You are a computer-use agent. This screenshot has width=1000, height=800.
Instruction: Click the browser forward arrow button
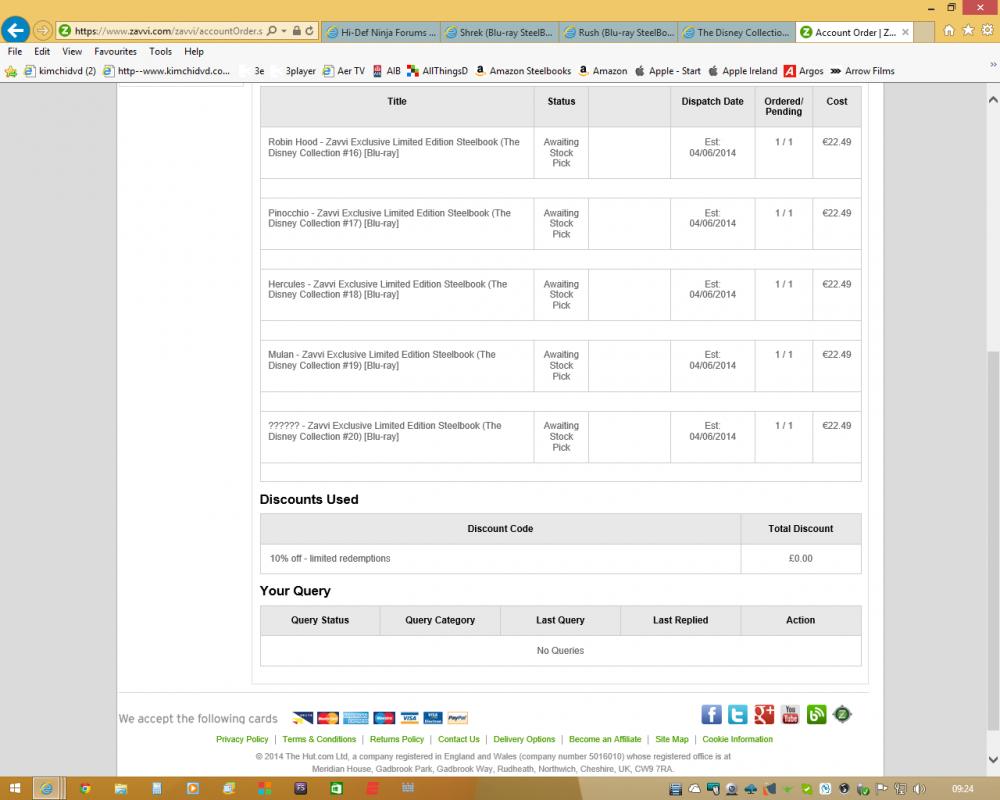click(42, 31)
